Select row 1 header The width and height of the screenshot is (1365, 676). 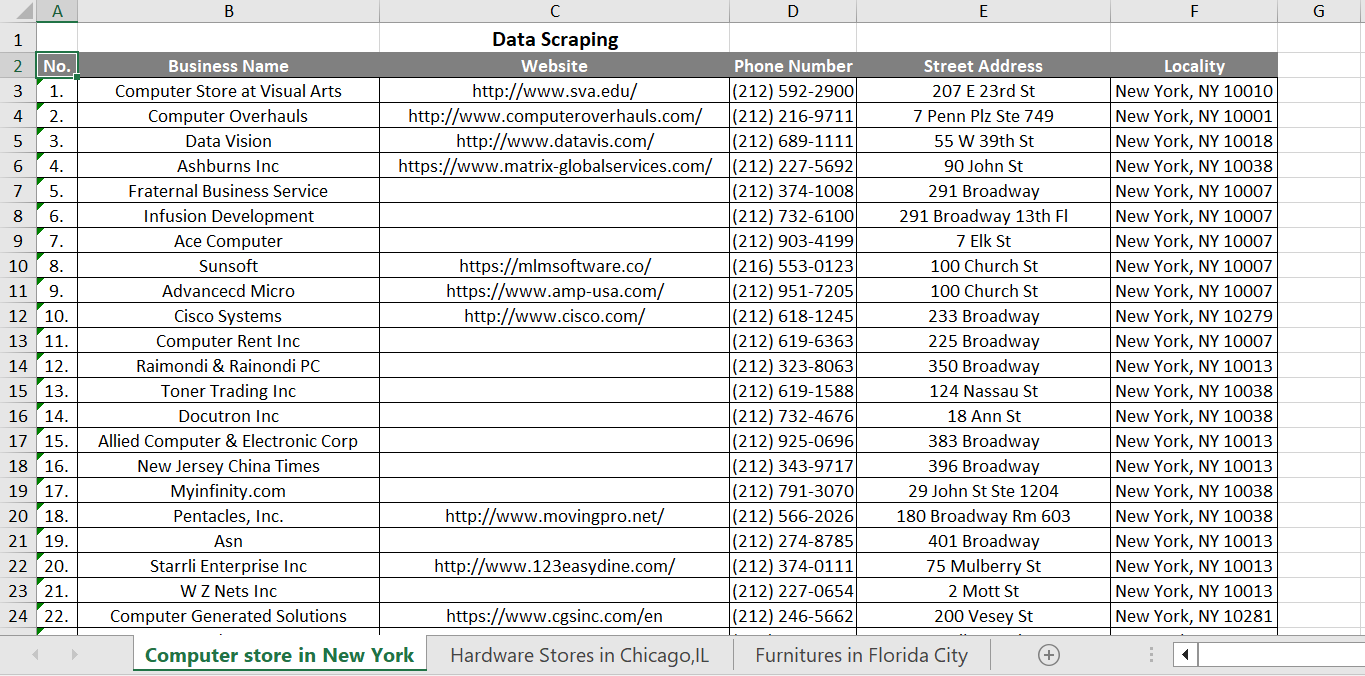pos(18,40)
